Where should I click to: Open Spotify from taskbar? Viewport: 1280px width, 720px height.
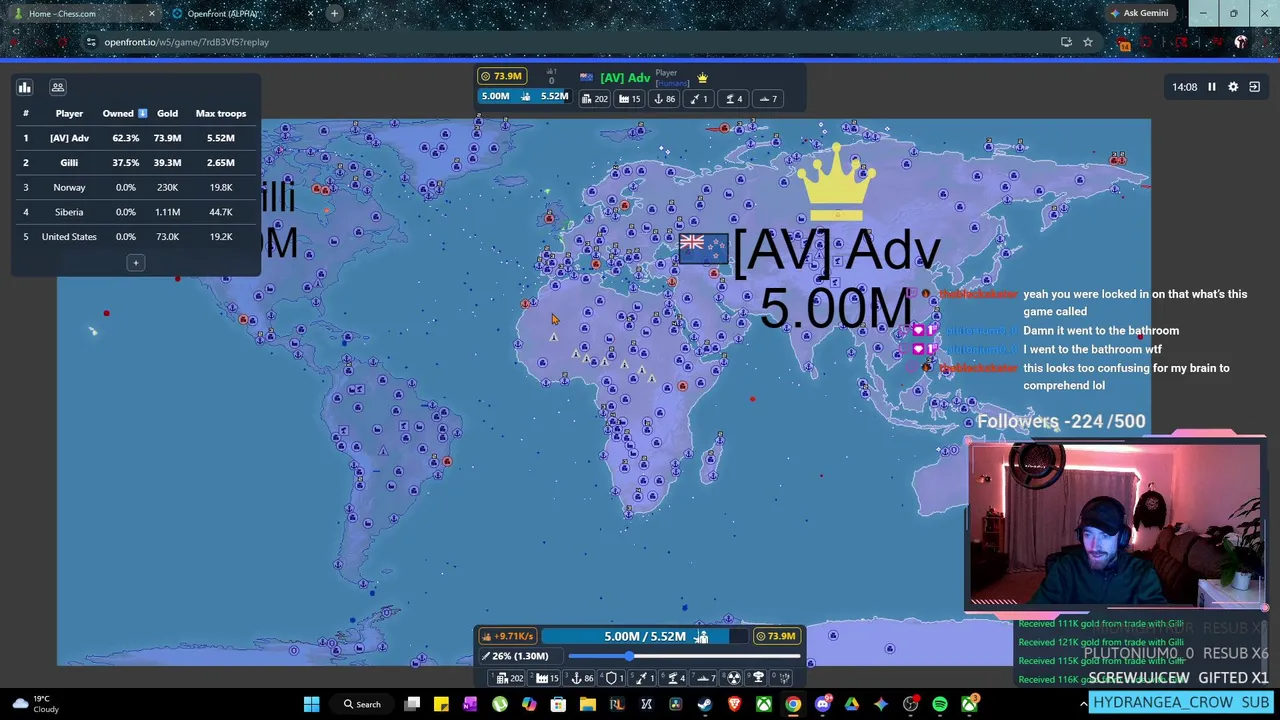940,705
